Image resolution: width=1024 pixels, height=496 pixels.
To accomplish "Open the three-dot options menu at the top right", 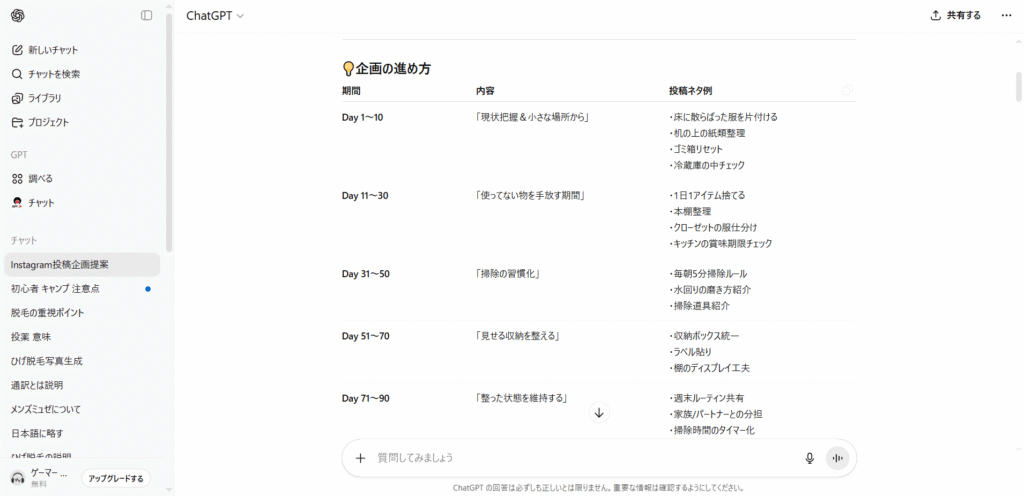I will [1006, 15].
